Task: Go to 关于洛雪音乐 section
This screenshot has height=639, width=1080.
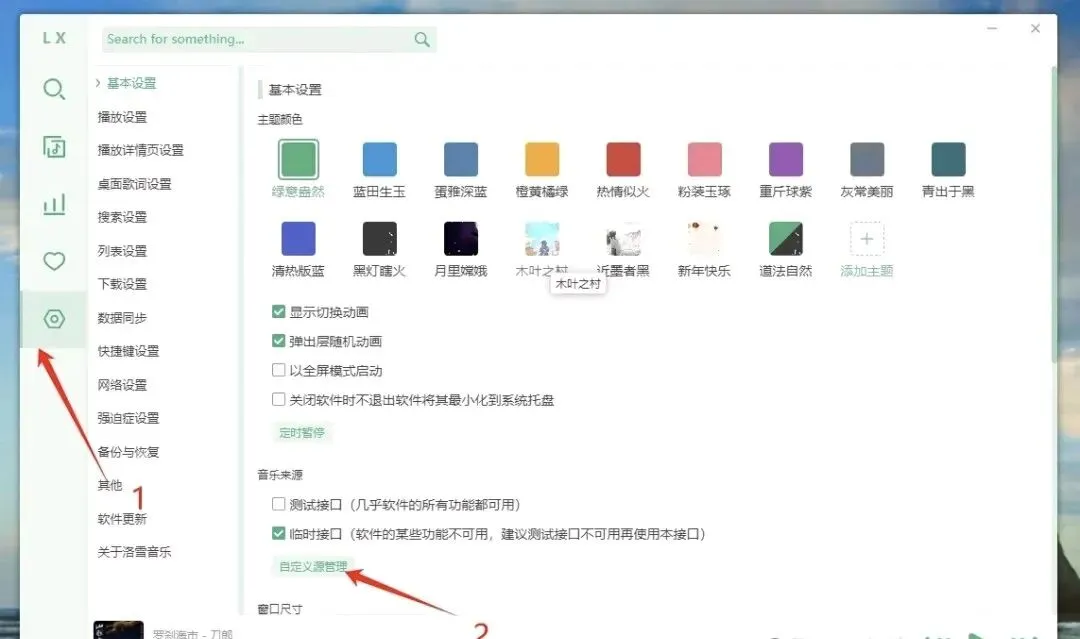Action: (x=135, y=552)
